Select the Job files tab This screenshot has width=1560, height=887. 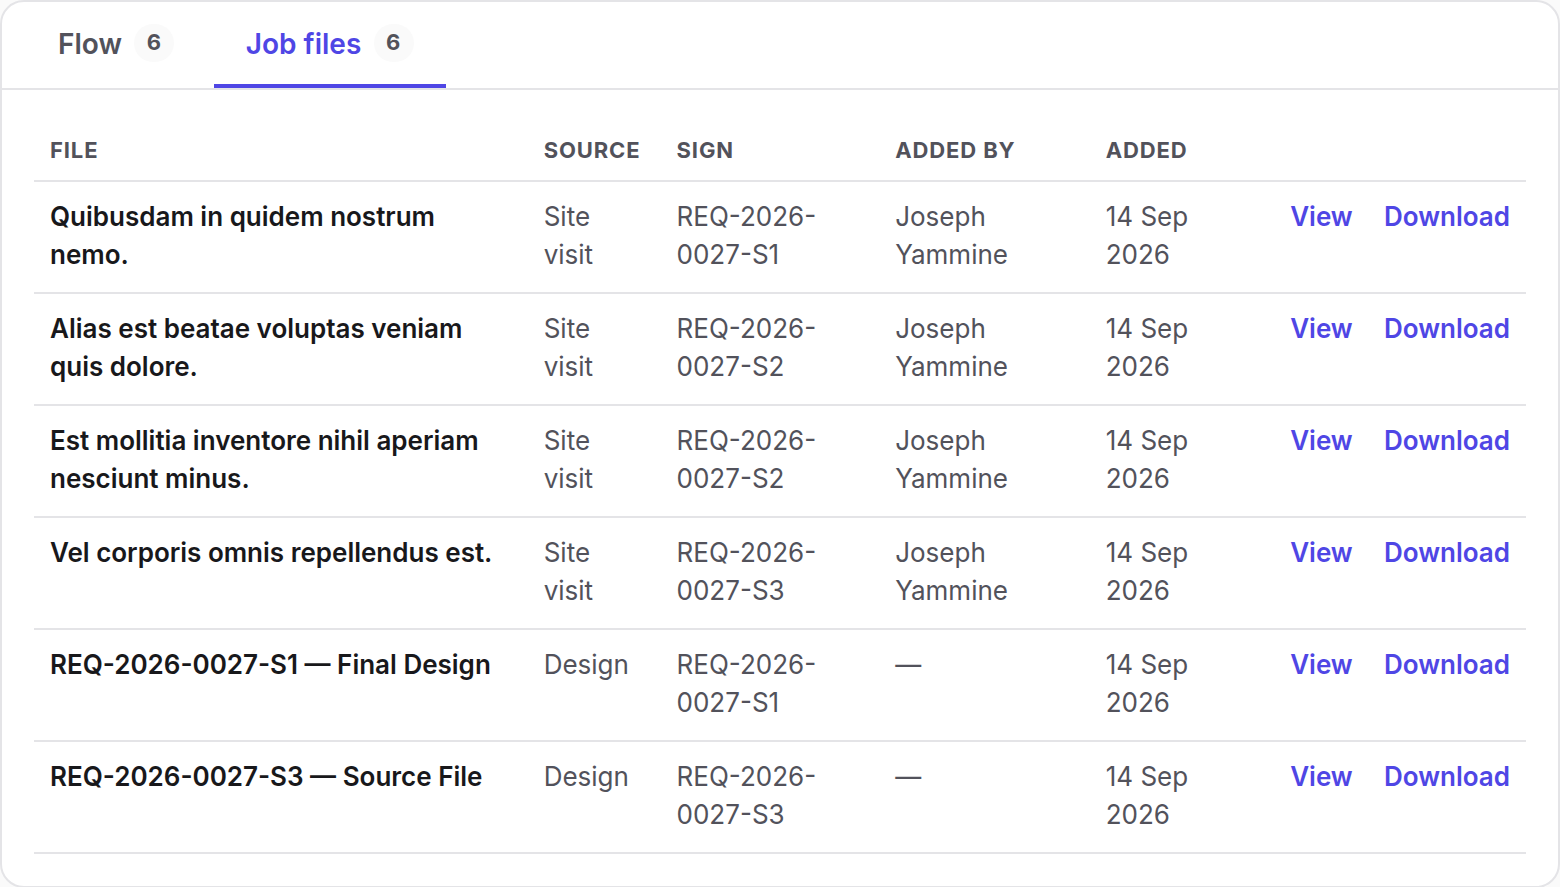click(329, 44)
